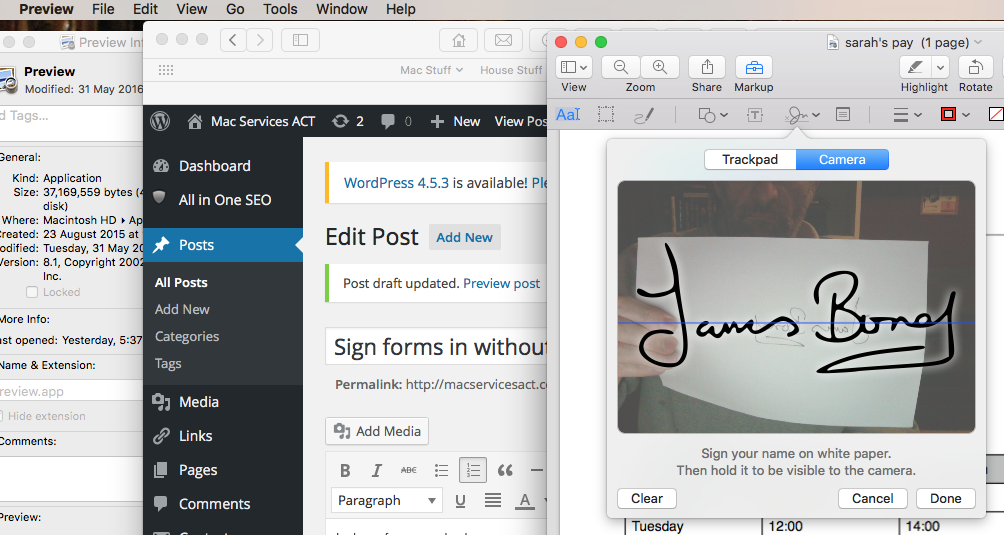Select the Text Selection tool in Preview markup bar

568,115
